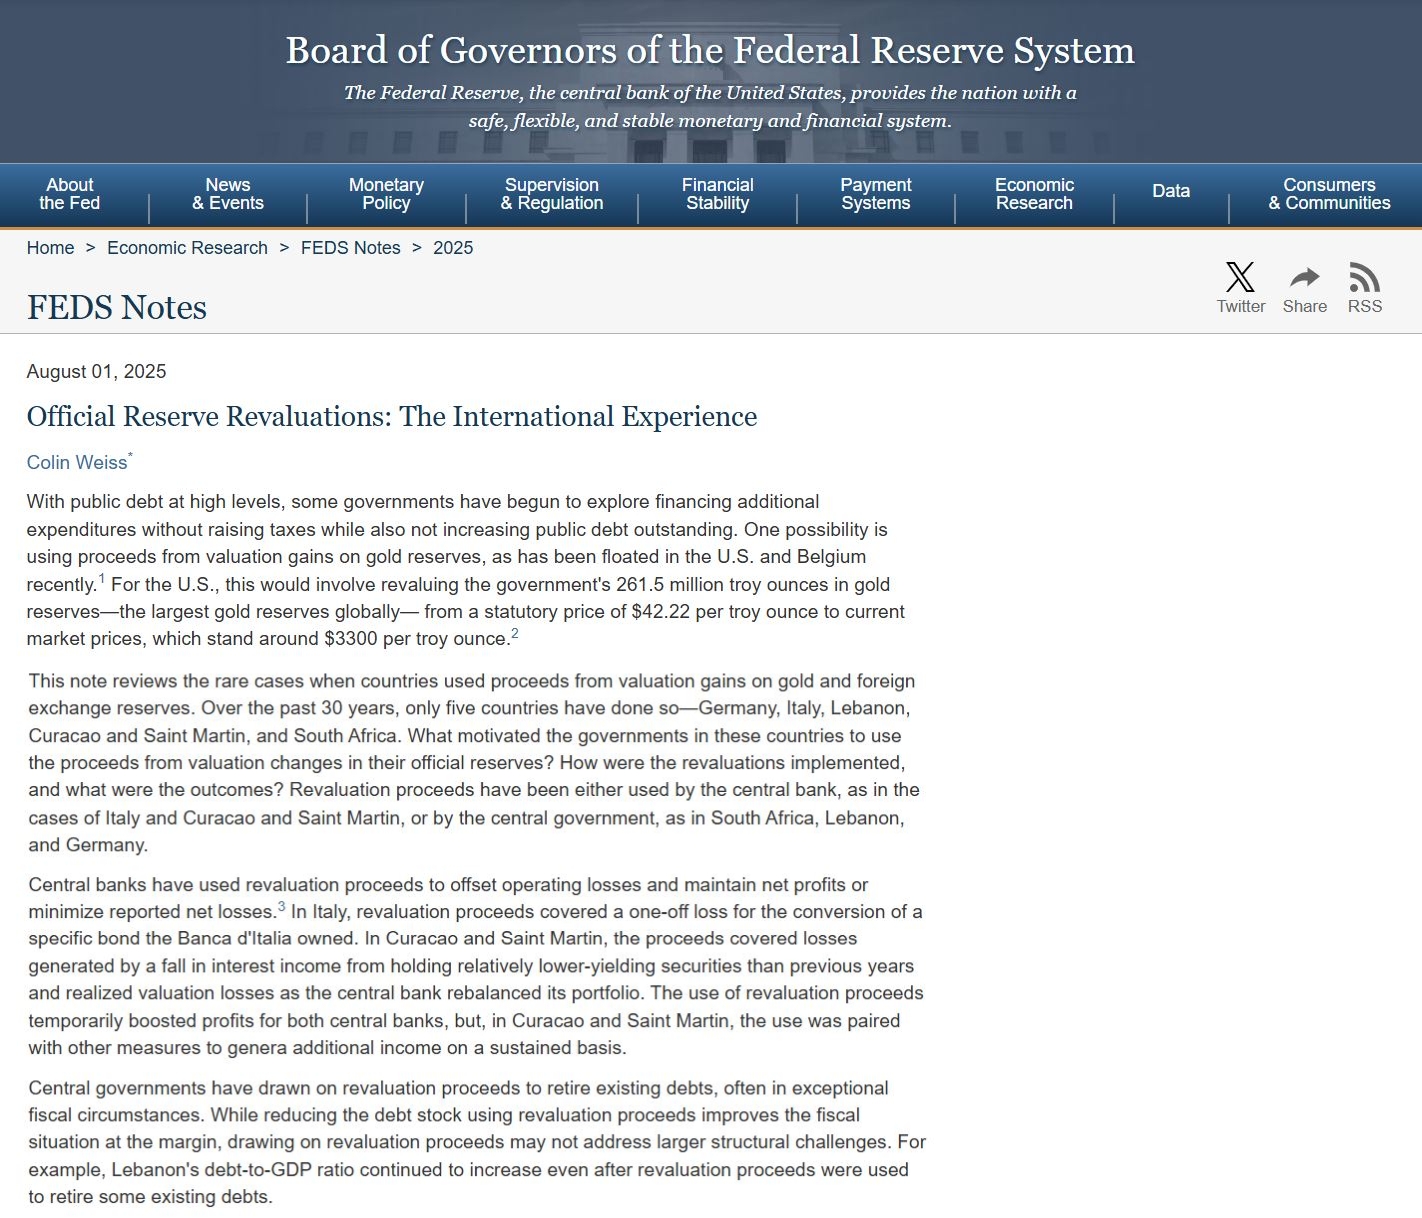Screen dimensions: 1422x1218
Task: Open the Monetary Policy menu
Action: click(x=386, y=194)
